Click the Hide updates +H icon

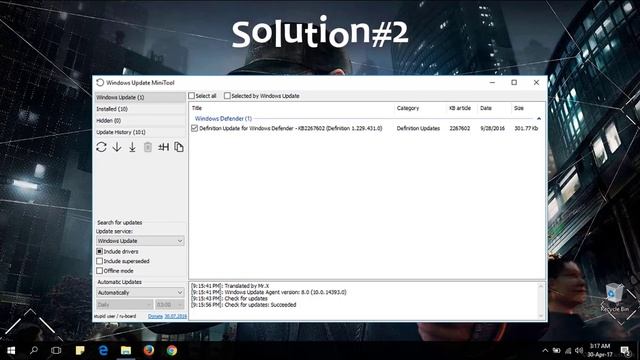click(x=163, y=147)
